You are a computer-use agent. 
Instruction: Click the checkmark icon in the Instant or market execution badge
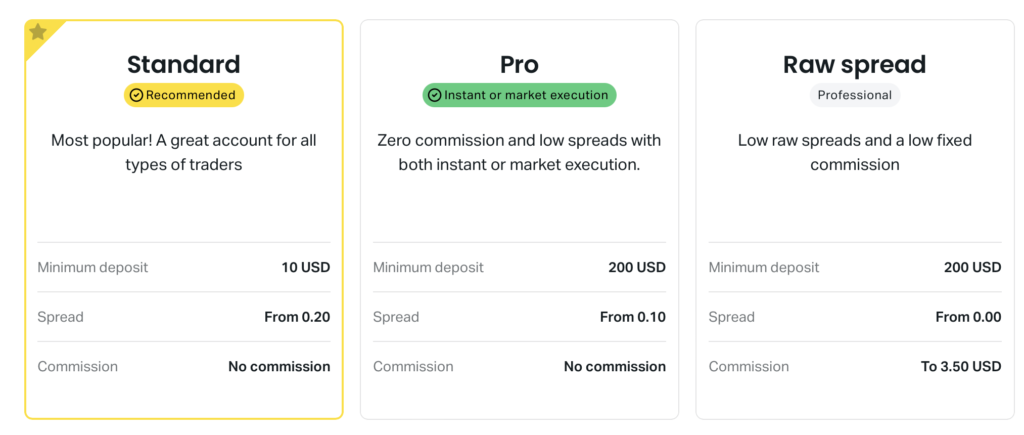coord(434,95)
